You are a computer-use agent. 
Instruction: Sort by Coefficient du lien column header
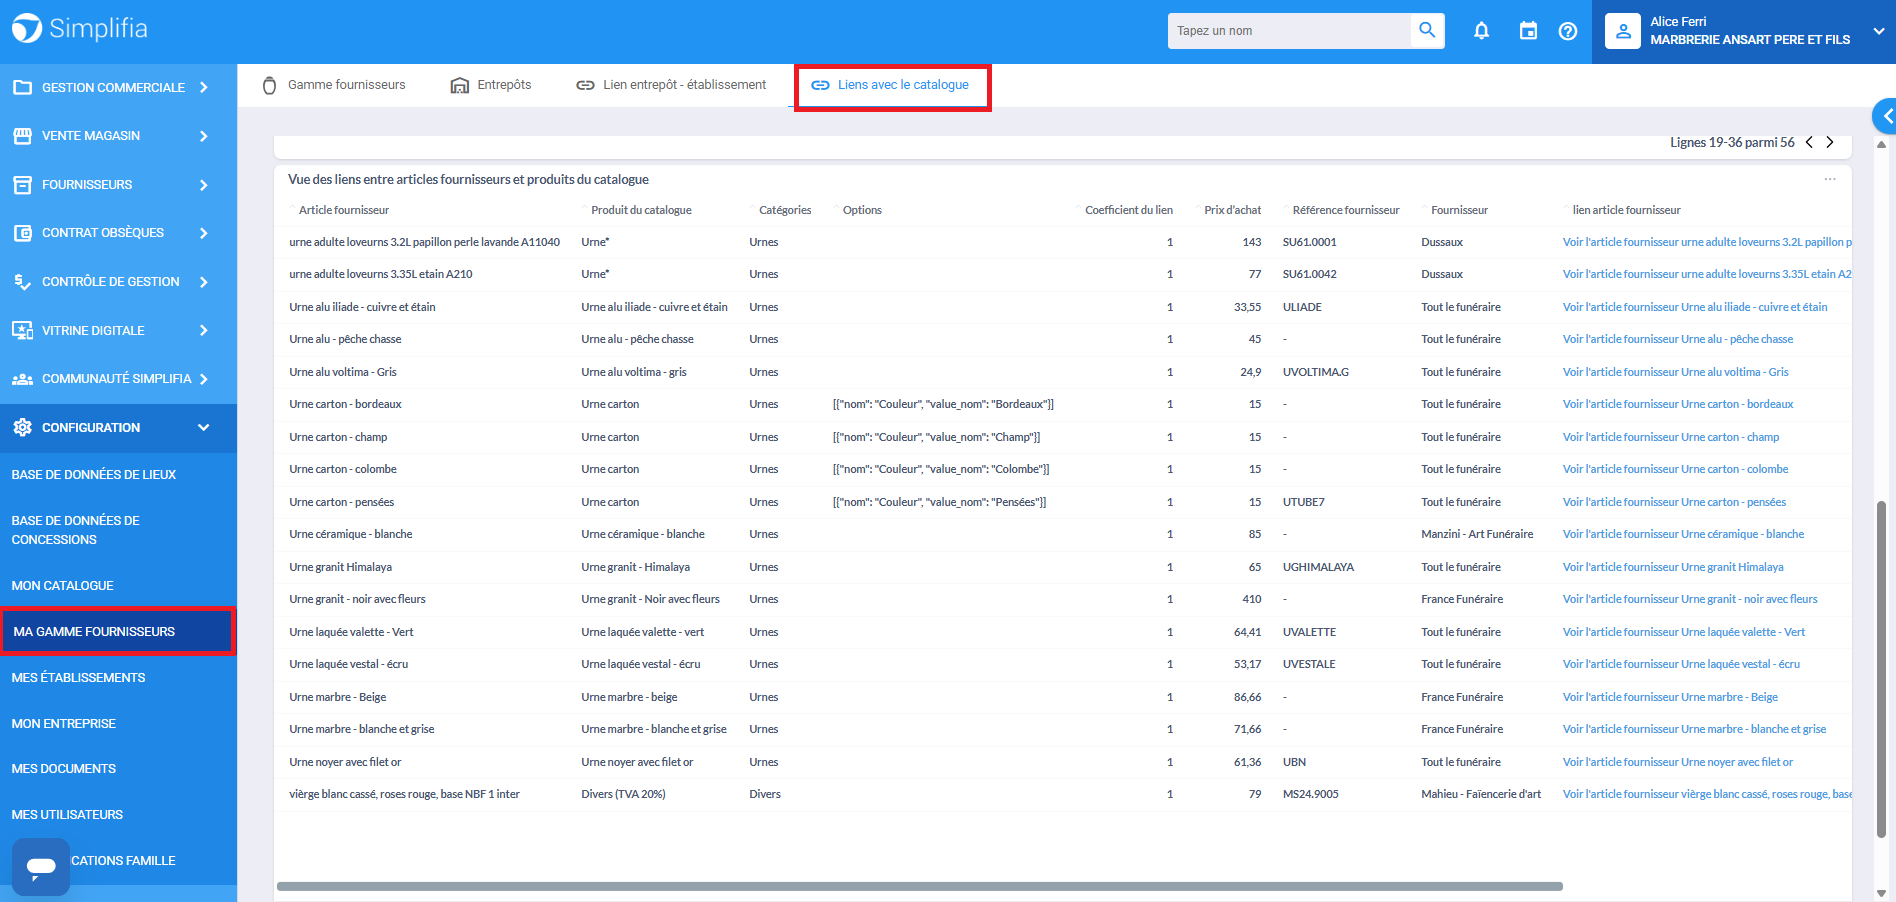(x=1129, y=210)
